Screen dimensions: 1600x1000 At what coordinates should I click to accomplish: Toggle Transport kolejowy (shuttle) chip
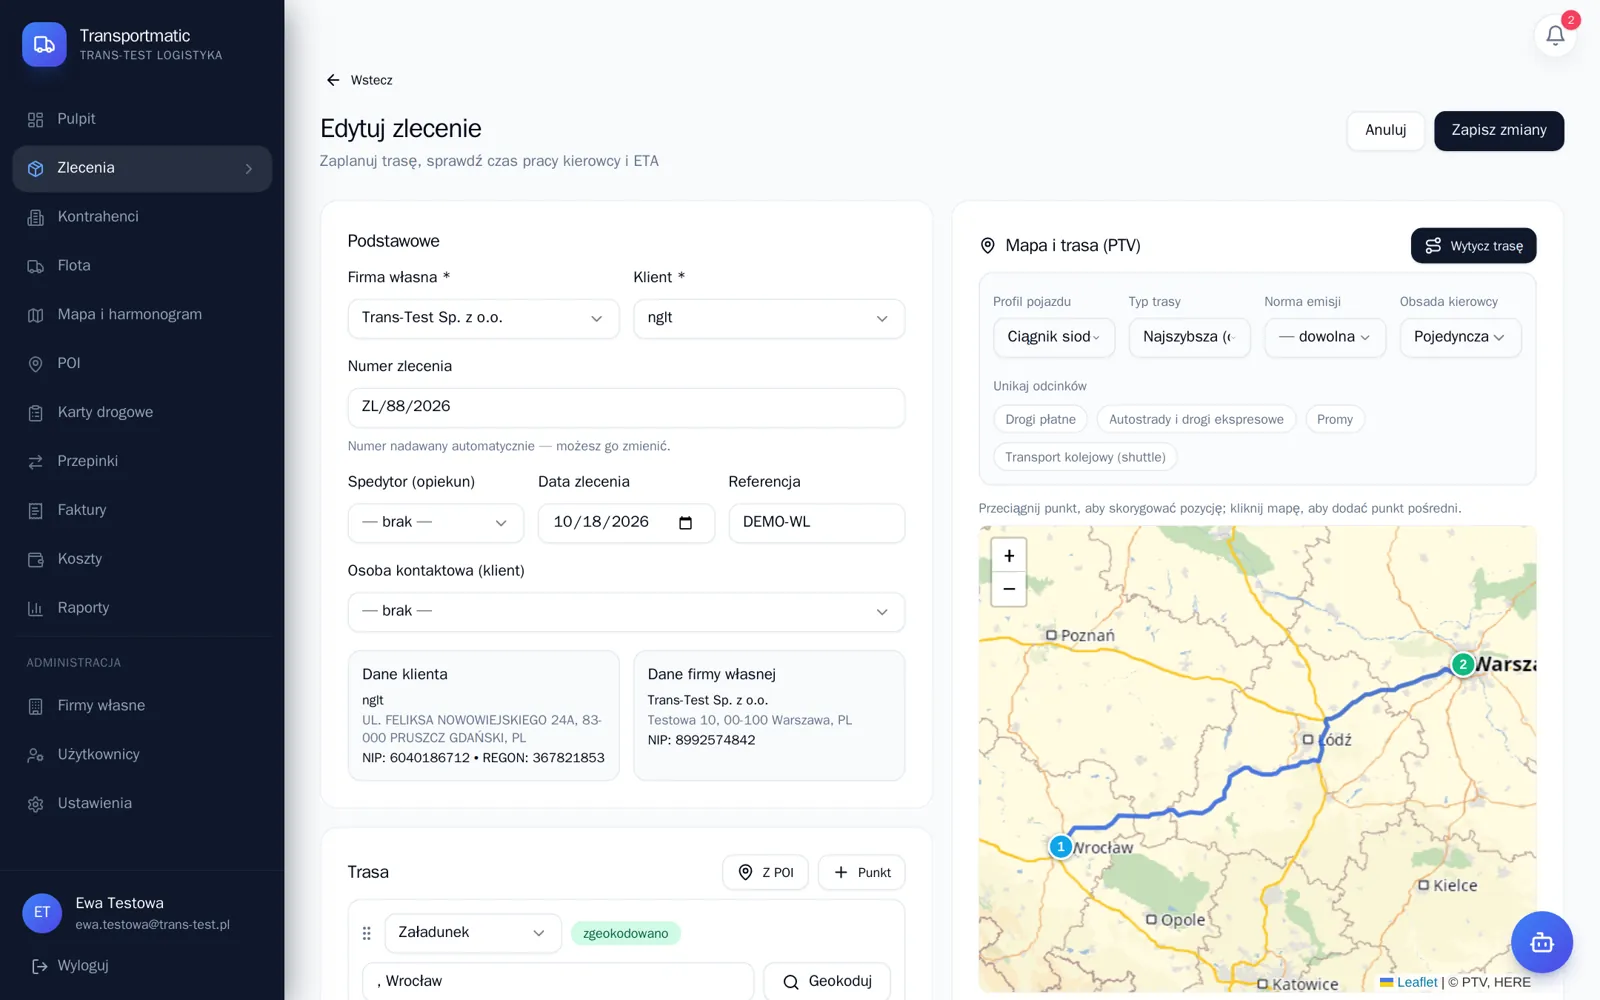[1085, 457]
